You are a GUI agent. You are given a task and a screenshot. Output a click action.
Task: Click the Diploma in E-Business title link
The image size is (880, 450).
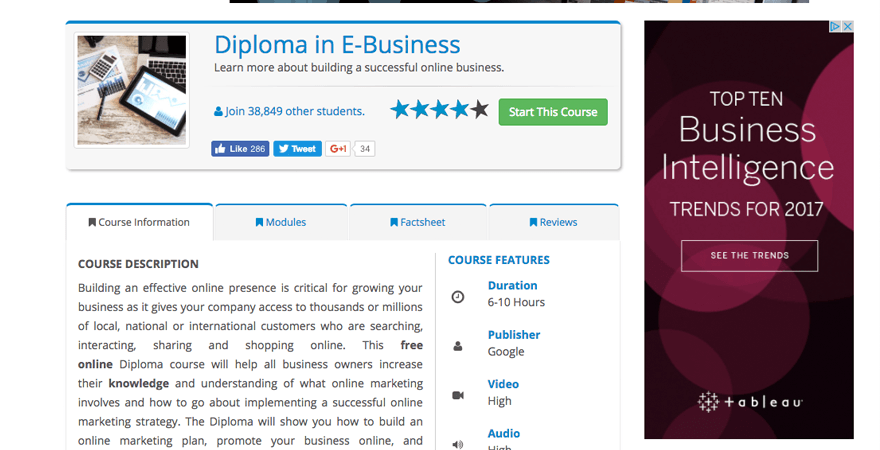[x=337, y=45]
